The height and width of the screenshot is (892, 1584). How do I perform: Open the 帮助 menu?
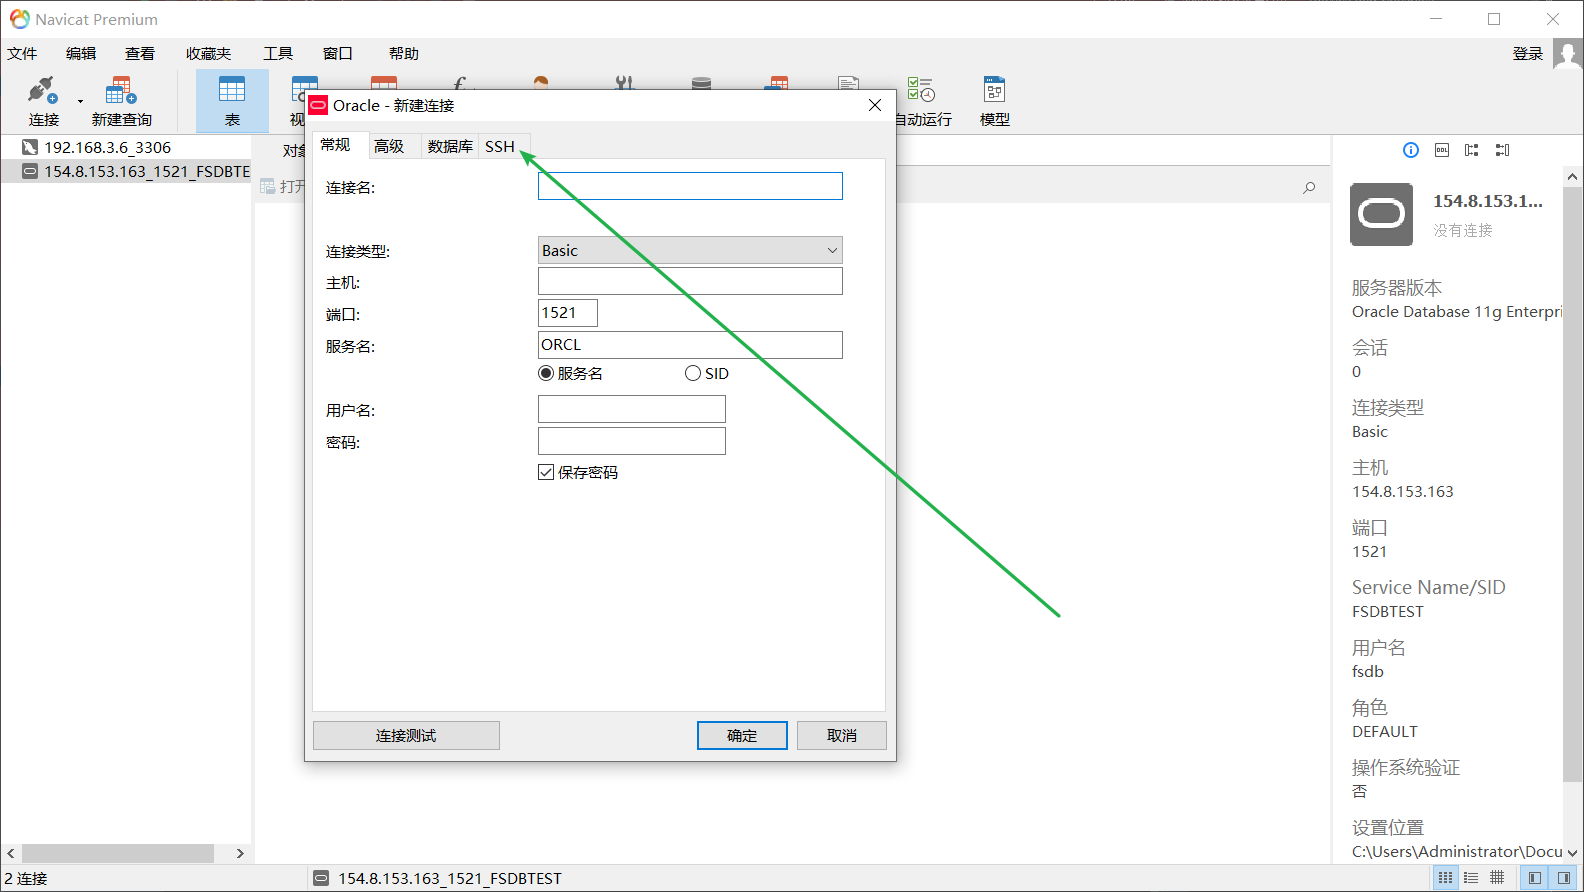(404, 54)
